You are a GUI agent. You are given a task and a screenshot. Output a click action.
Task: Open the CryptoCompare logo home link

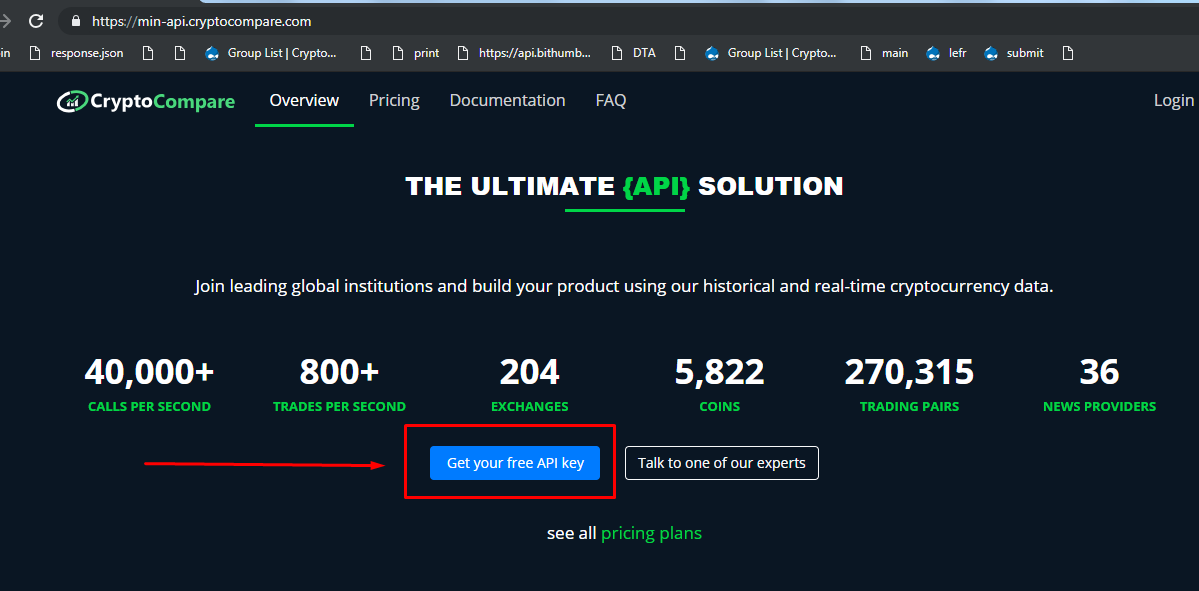[x=145, y=101]
